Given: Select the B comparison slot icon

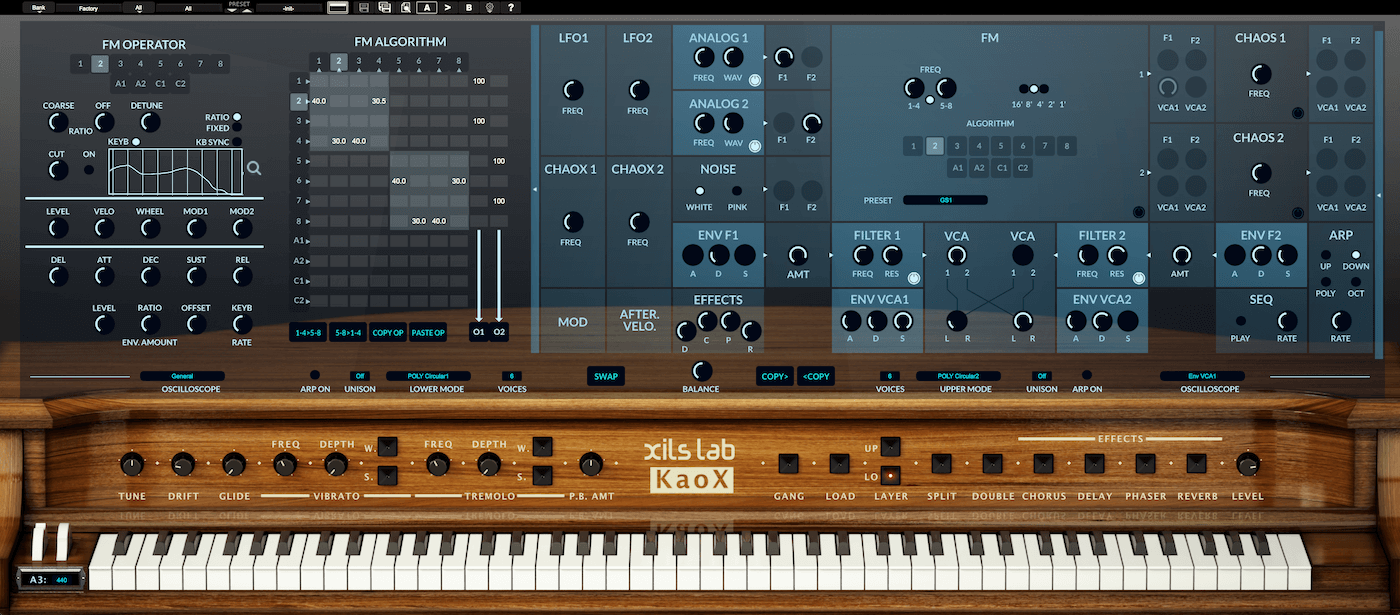Looking at the screenshot, I should (x=468, y=8).
